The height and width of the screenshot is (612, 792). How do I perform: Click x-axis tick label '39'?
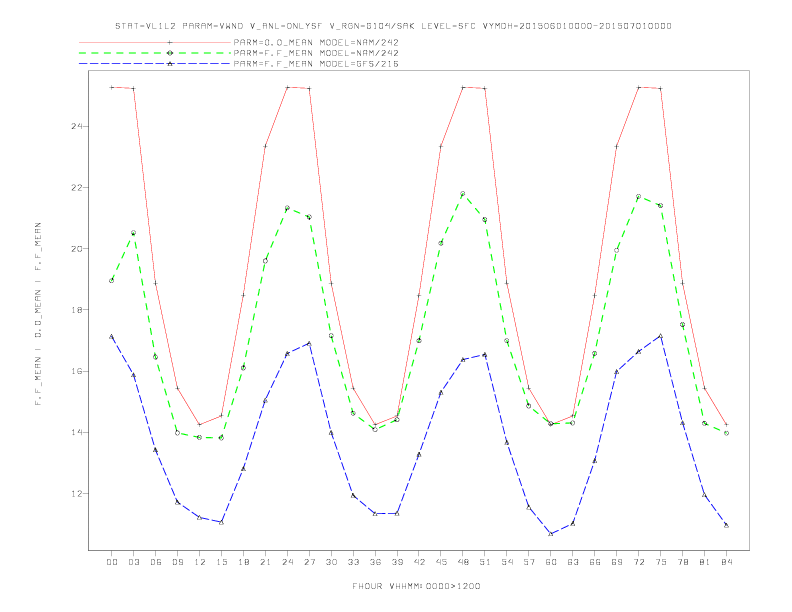397,562
